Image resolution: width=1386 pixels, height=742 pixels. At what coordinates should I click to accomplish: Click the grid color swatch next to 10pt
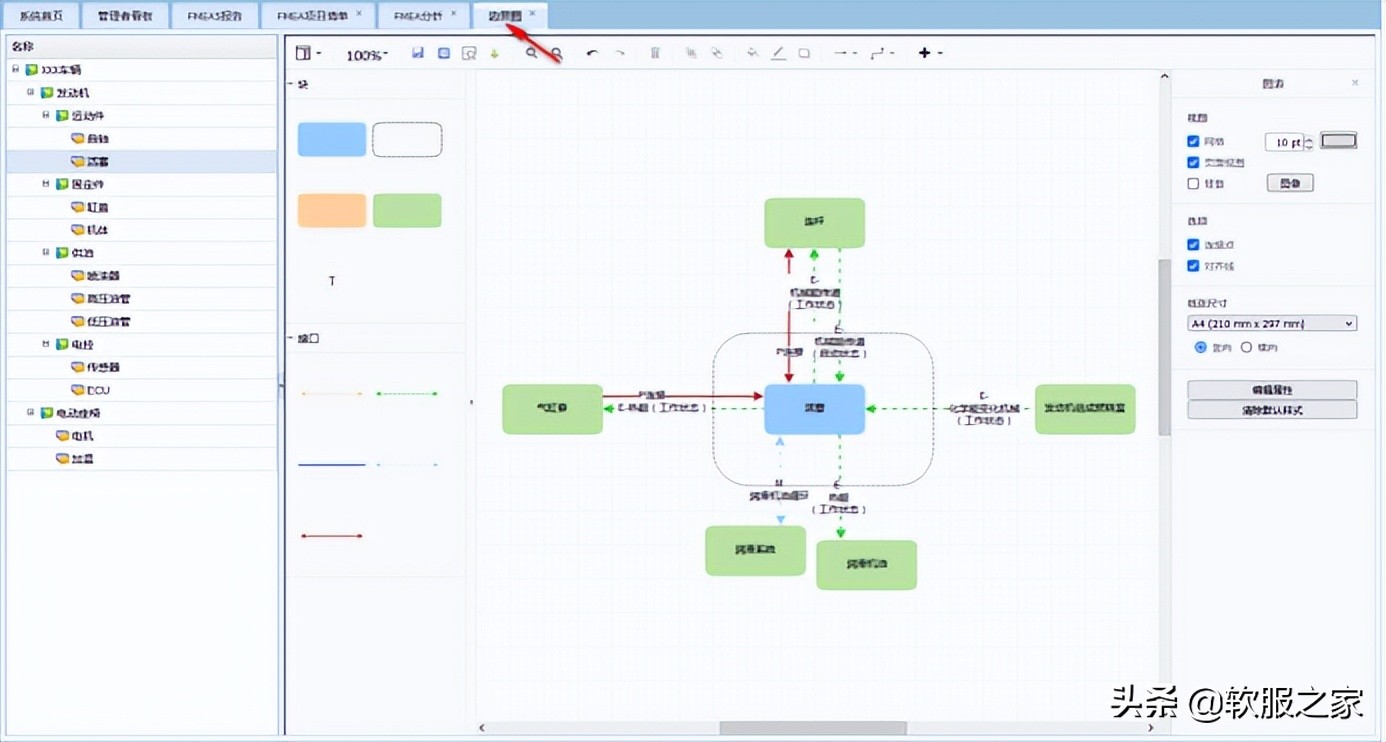coord(1338,141)
